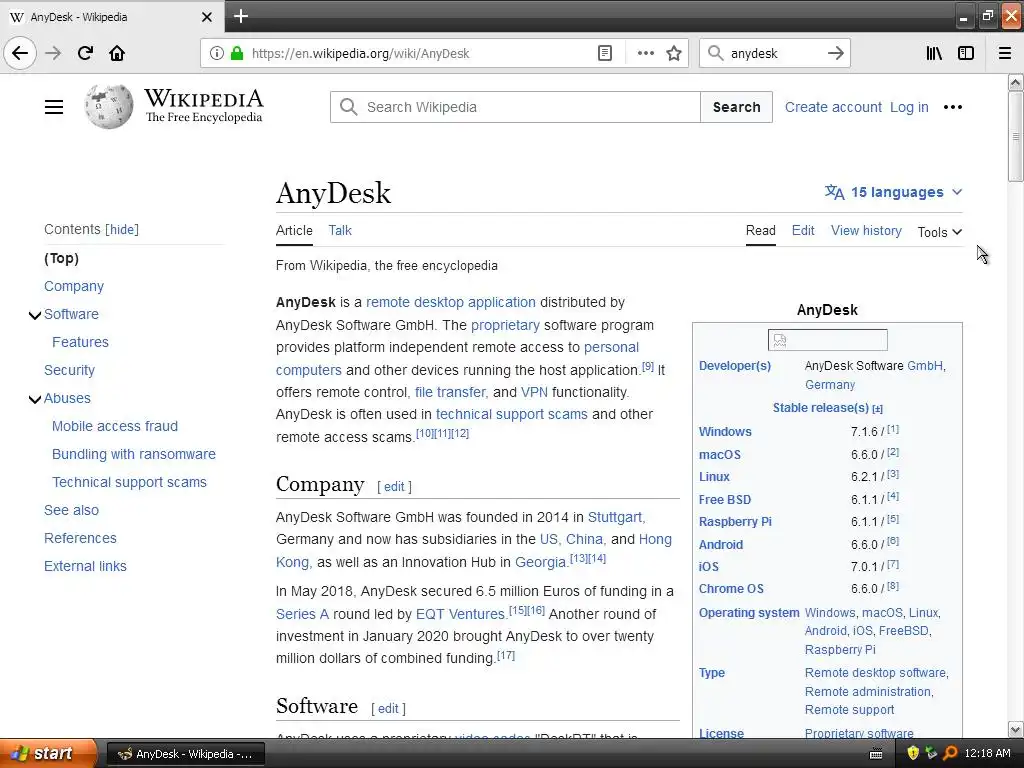
Task: Jump to Mobile access fraud in contents
Action: click(115, 426)
